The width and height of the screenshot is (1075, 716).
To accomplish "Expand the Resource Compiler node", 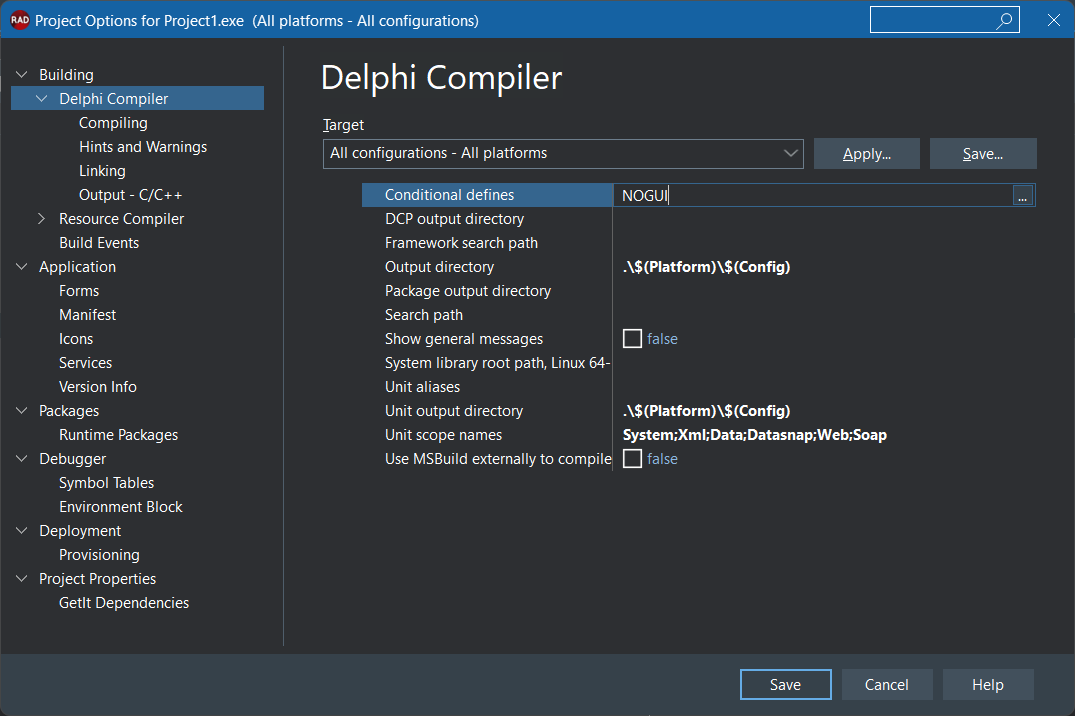I will pos(42,219).
